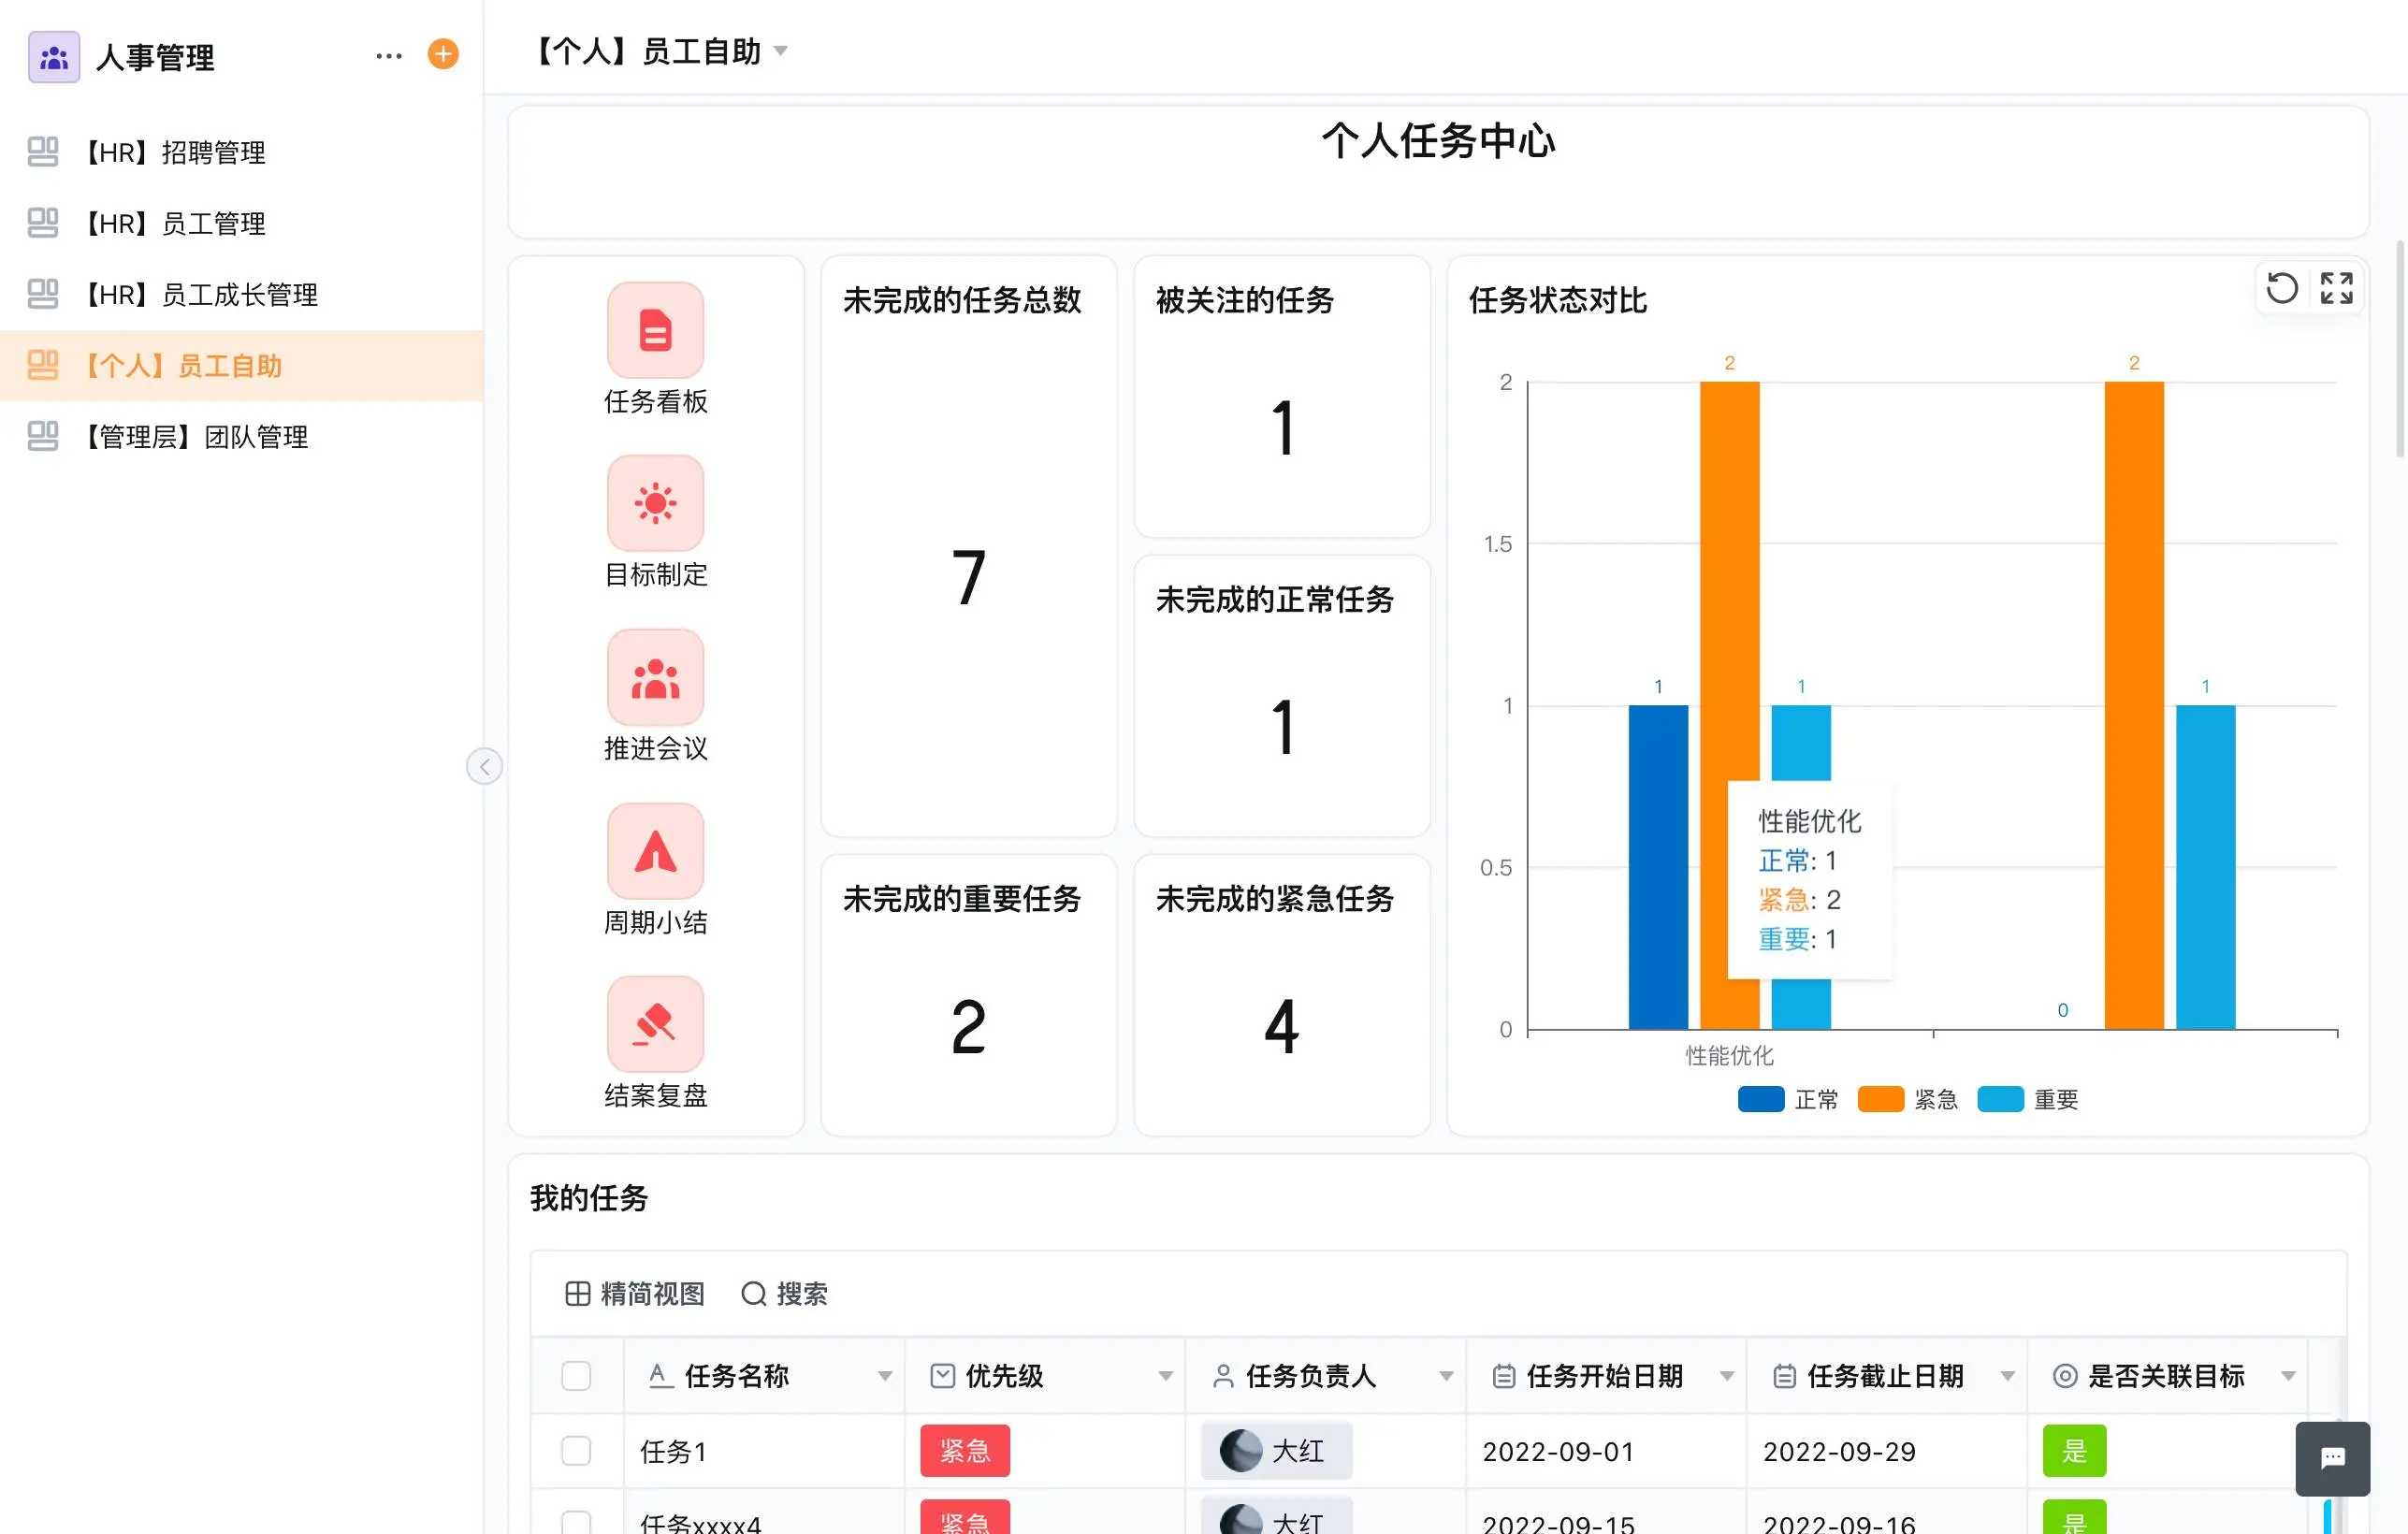2408x1534 pixels.
Task: Click the 紧急 tag in 任务1 row
Action: click(x=965, y=1451)
